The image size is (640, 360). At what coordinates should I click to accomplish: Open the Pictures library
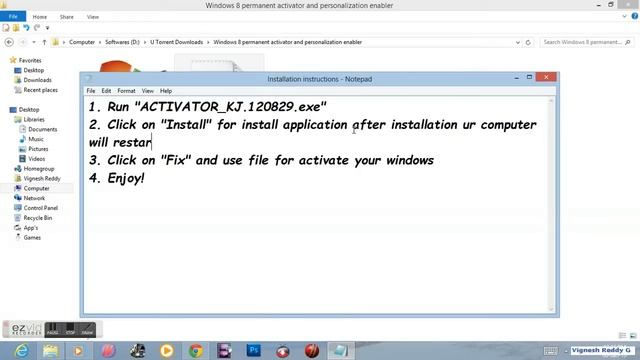tap(38, 149)
